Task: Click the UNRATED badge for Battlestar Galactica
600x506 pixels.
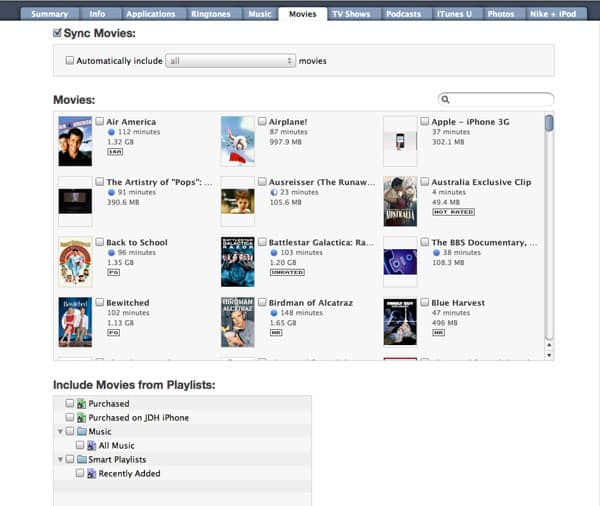Action: tap(287, 273)
